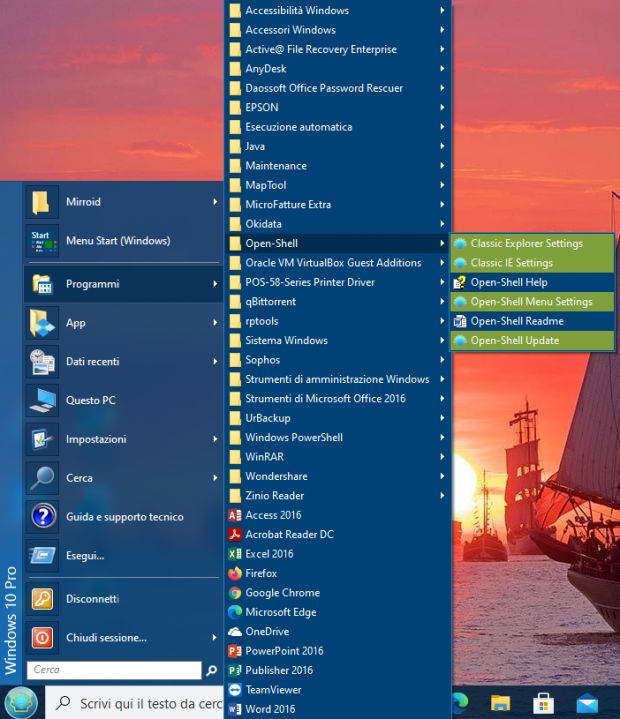Open Sistema Windows folder
Viewport: 620px width, 719px height.
[x=338, y=341]
